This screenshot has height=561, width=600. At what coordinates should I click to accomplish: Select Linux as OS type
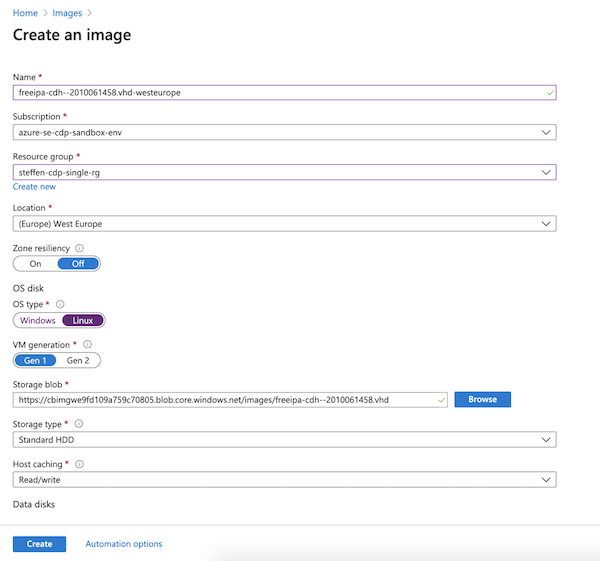click(x=83, y=320)
